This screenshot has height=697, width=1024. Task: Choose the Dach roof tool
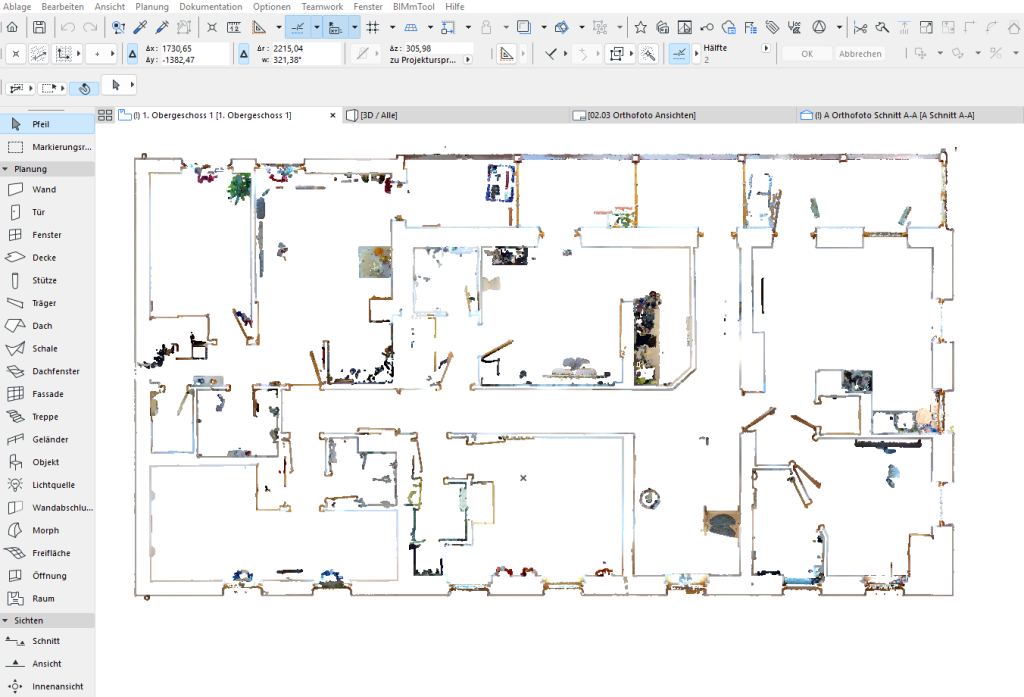click(42, 326)
